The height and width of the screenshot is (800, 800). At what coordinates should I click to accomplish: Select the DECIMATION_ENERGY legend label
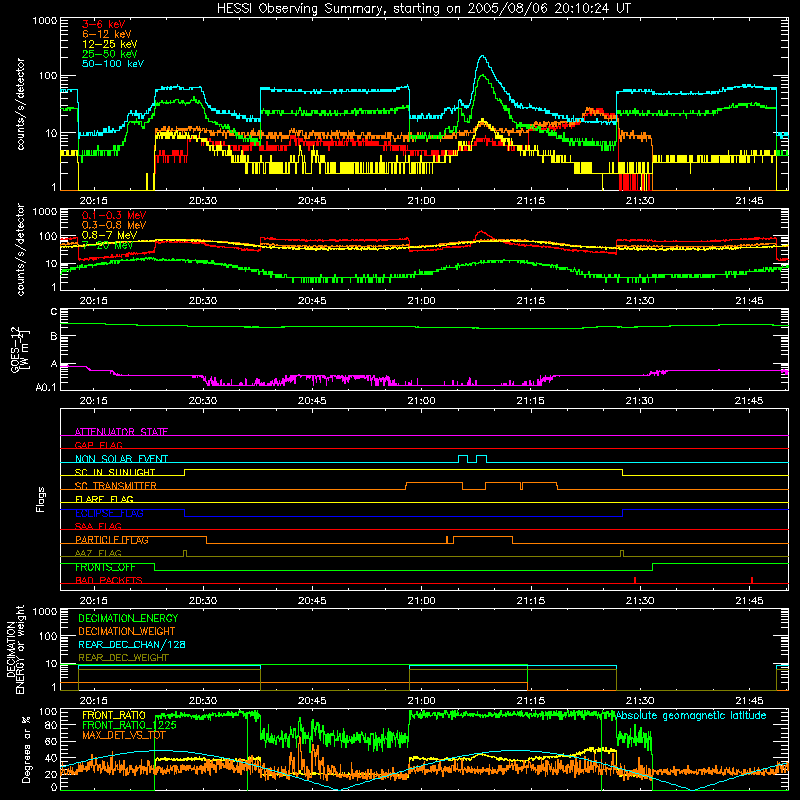pos(128,618)
